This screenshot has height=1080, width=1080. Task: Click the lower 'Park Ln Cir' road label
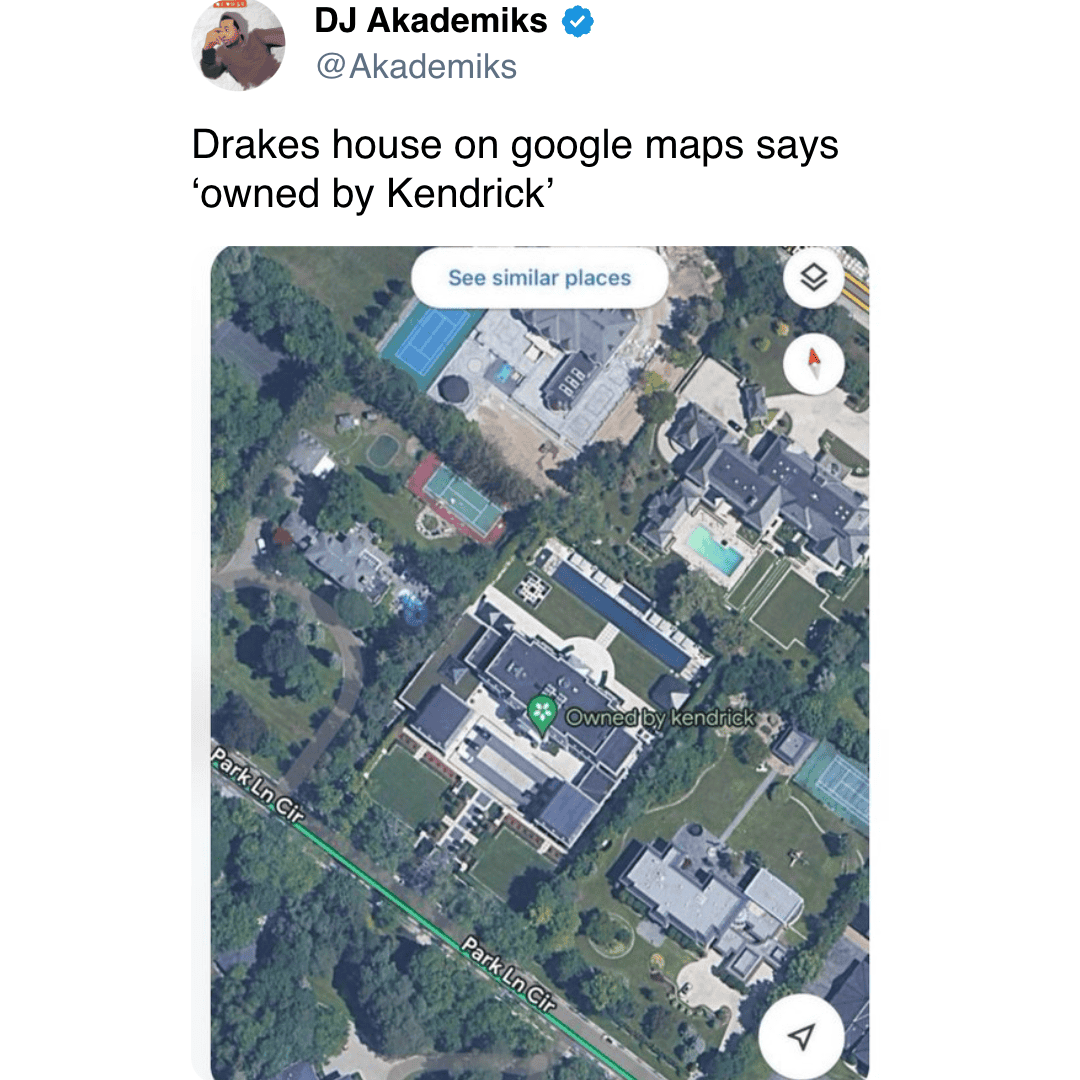(508, 974)
